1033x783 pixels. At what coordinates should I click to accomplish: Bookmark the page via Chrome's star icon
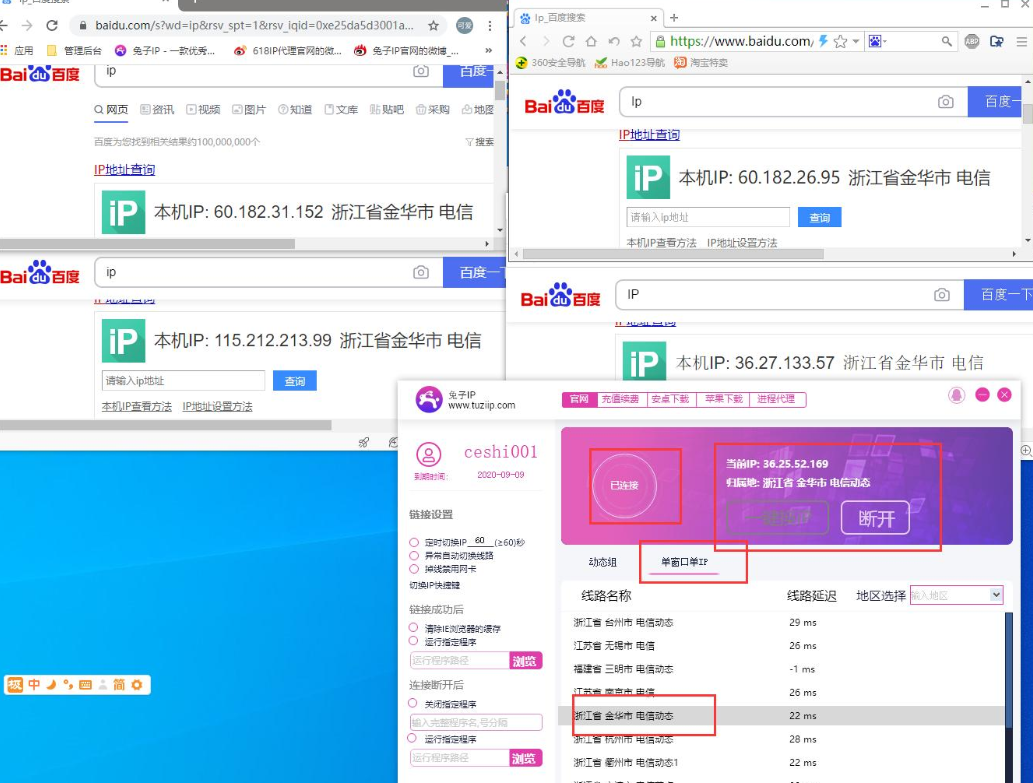433,26
